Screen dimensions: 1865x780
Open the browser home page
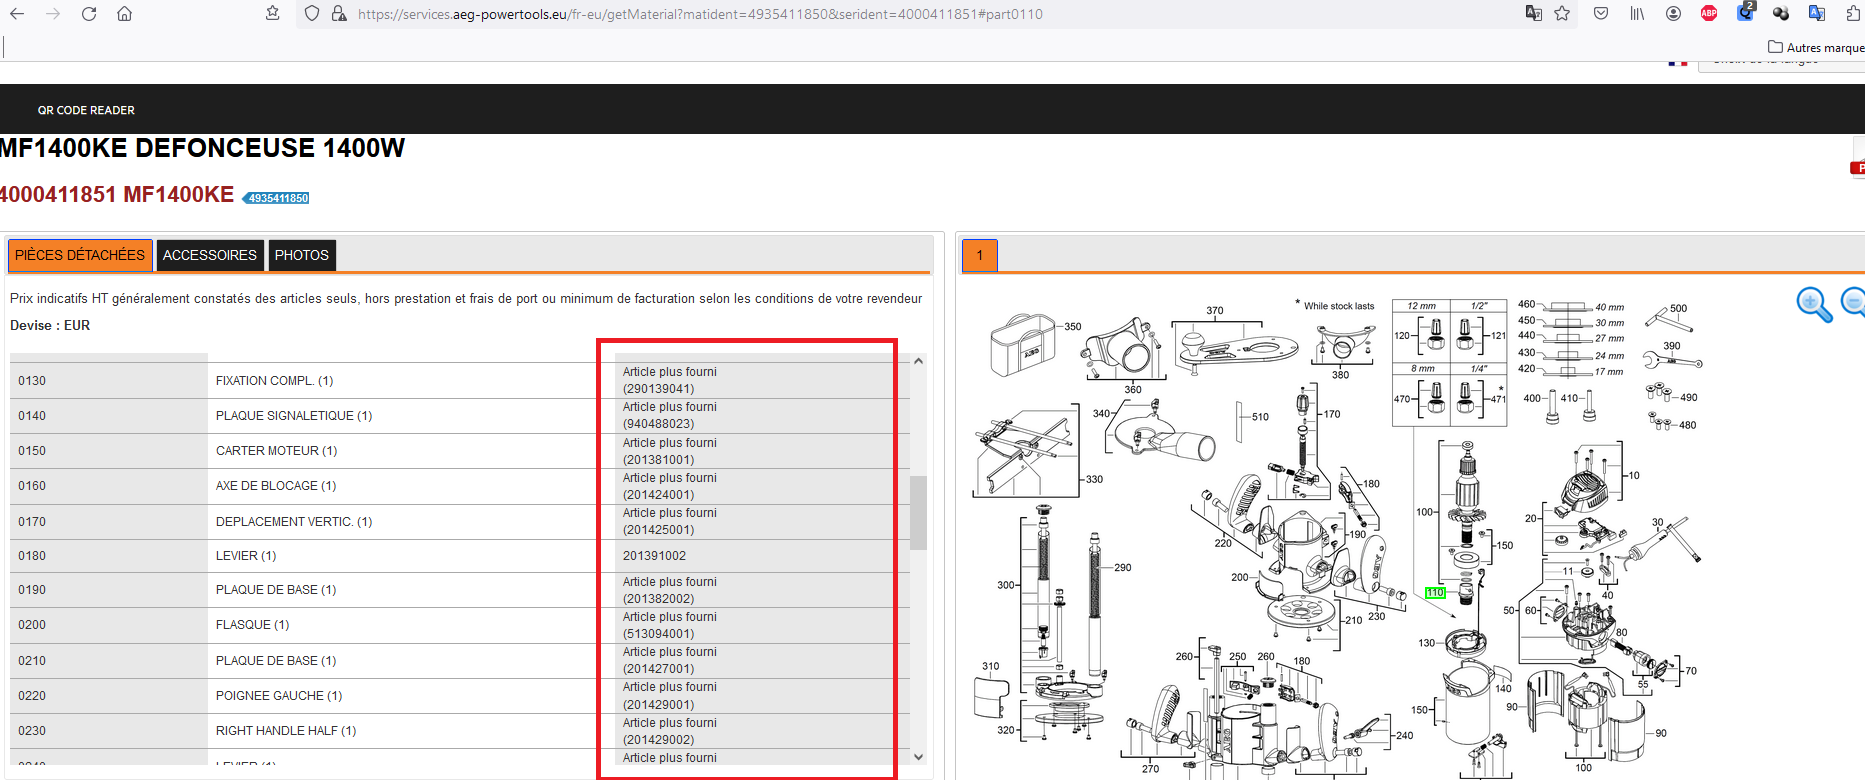coord(125,14)
